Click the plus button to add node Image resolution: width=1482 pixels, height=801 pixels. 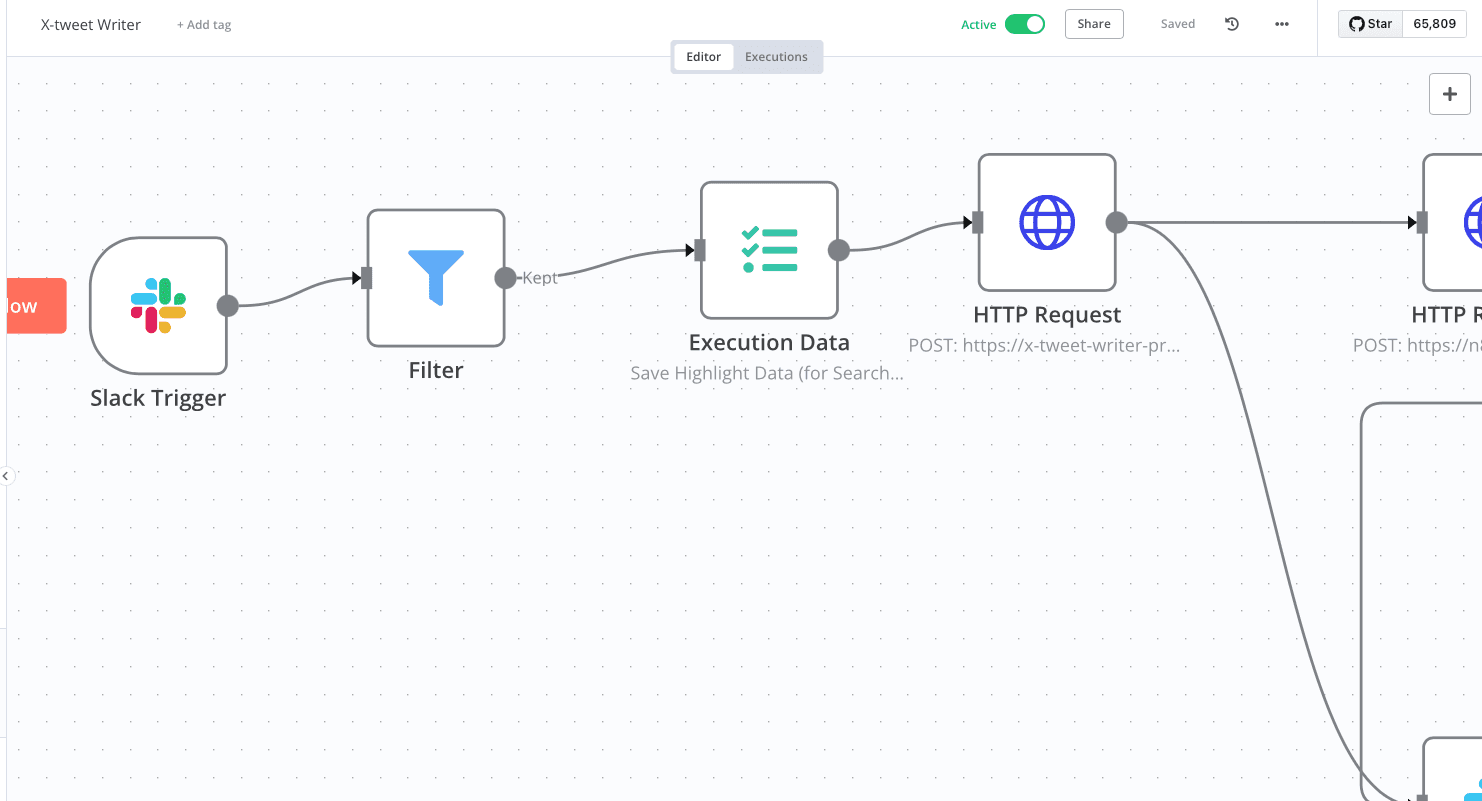click(x=1450, y=94)
